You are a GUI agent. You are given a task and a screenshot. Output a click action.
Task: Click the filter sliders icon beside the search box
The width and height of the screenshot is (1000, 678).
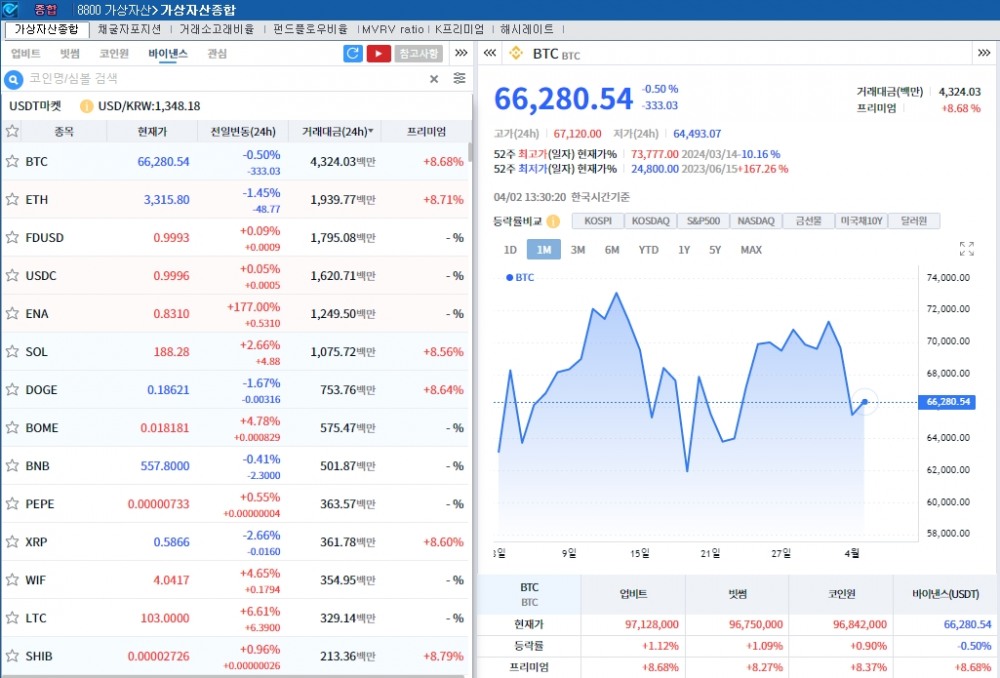click(x=459, y=78)
